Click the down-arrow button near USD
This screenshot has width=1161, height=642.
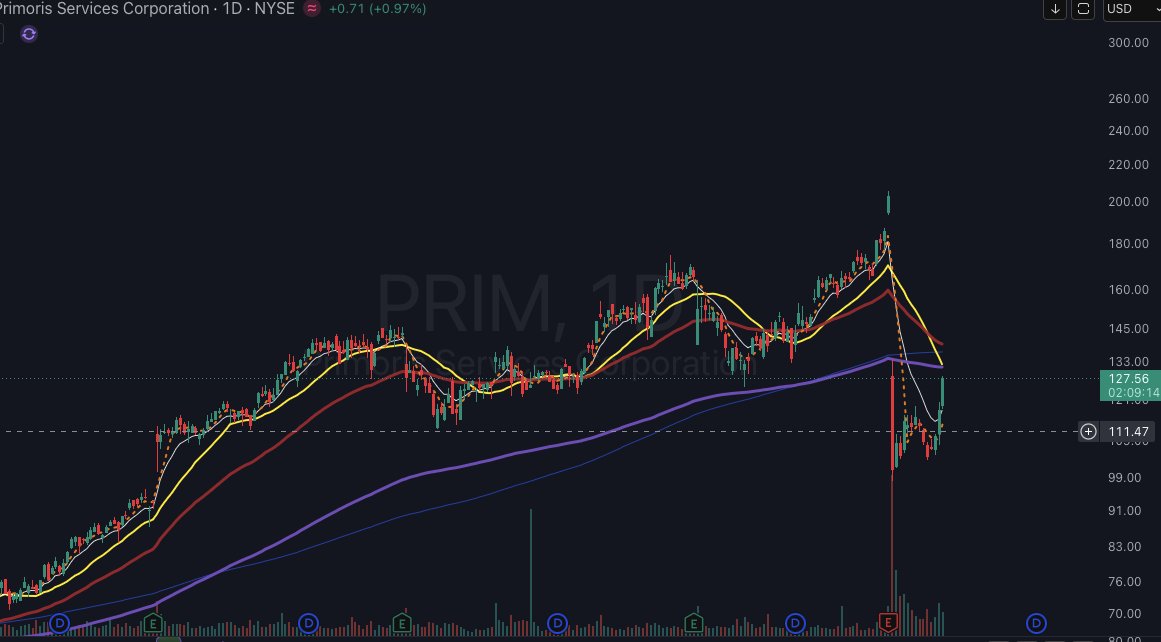[1054, 9]
